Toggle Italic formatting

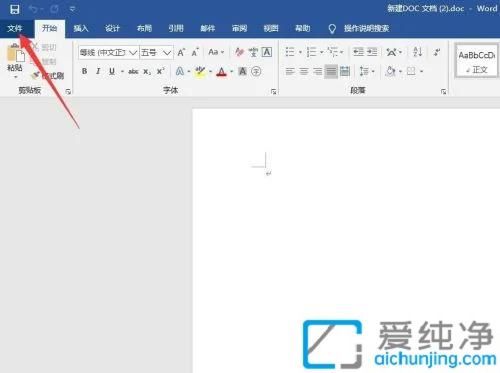98,71
